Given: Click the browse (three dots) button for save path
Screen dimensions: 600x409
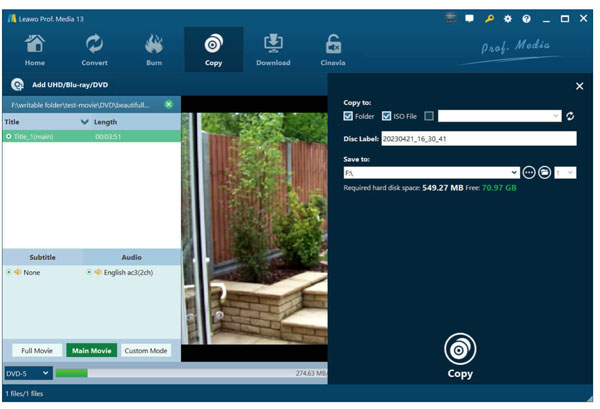Looking at the screenshot, I should click(529, 173).
